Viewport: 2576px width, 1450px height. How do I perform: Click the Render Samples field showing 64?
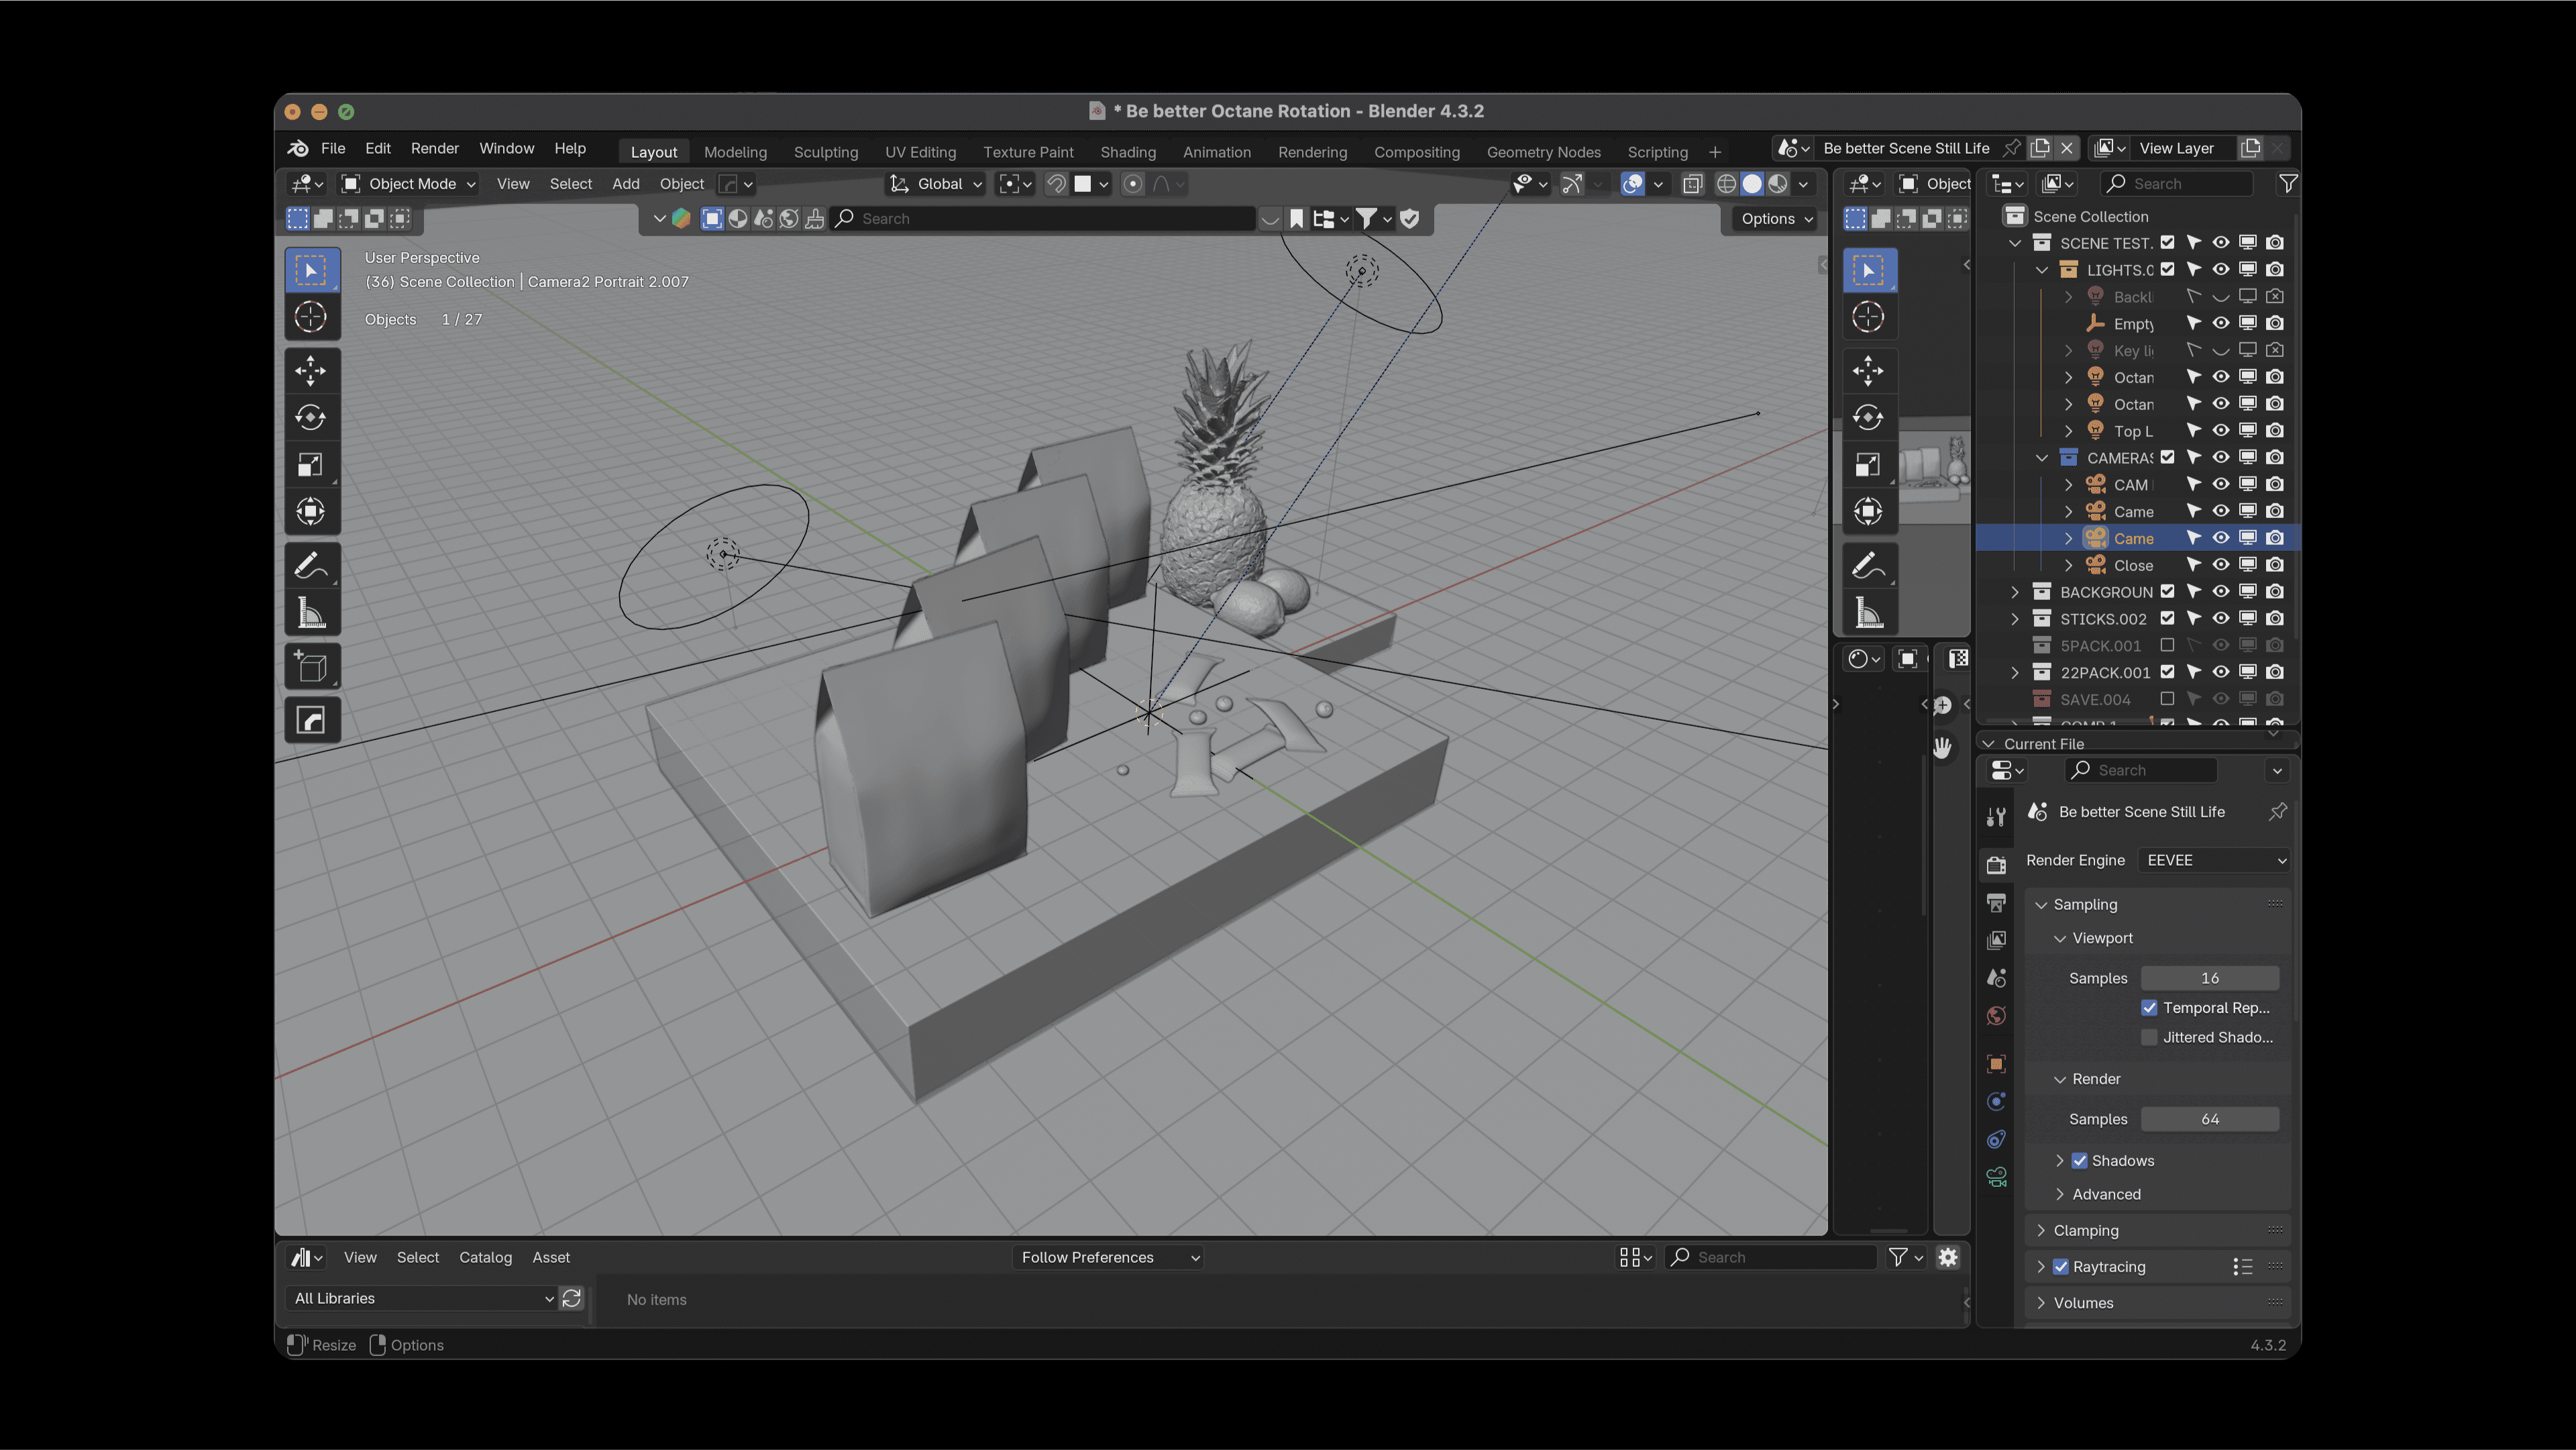tap(2210, 1119)
